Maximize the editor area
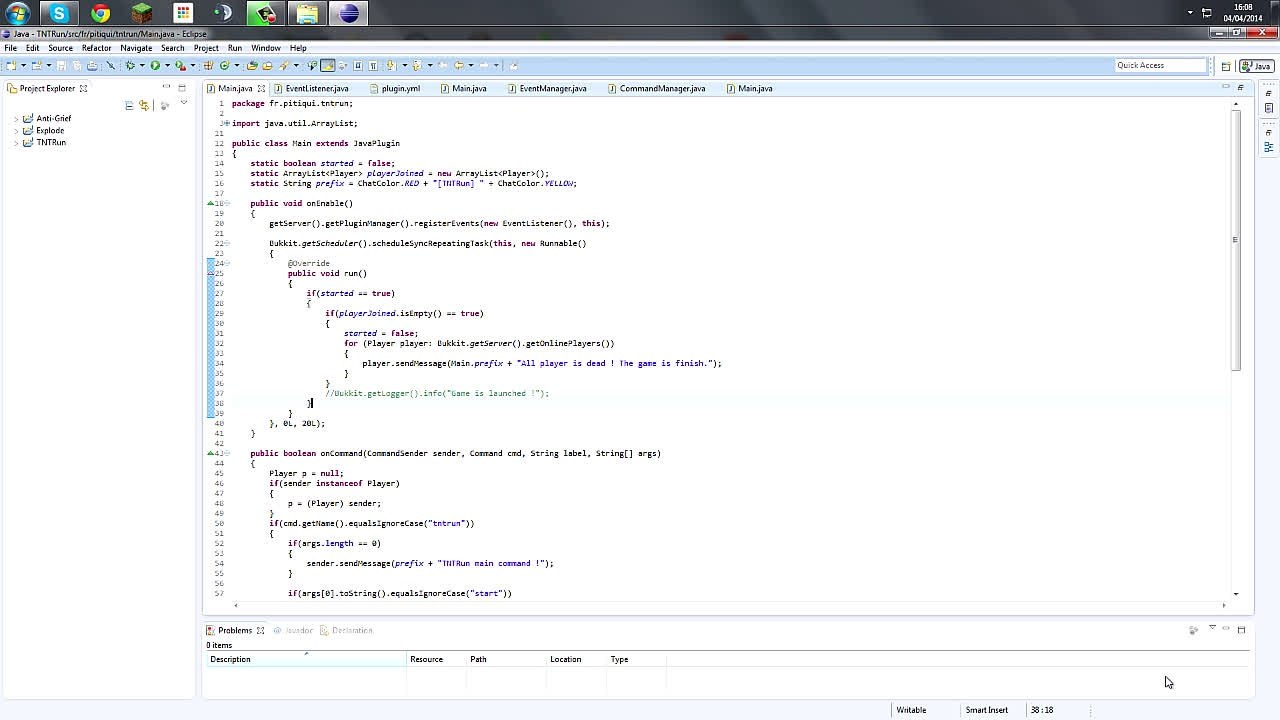This screenshot has width=1280, height=720. coord(1240,87)
